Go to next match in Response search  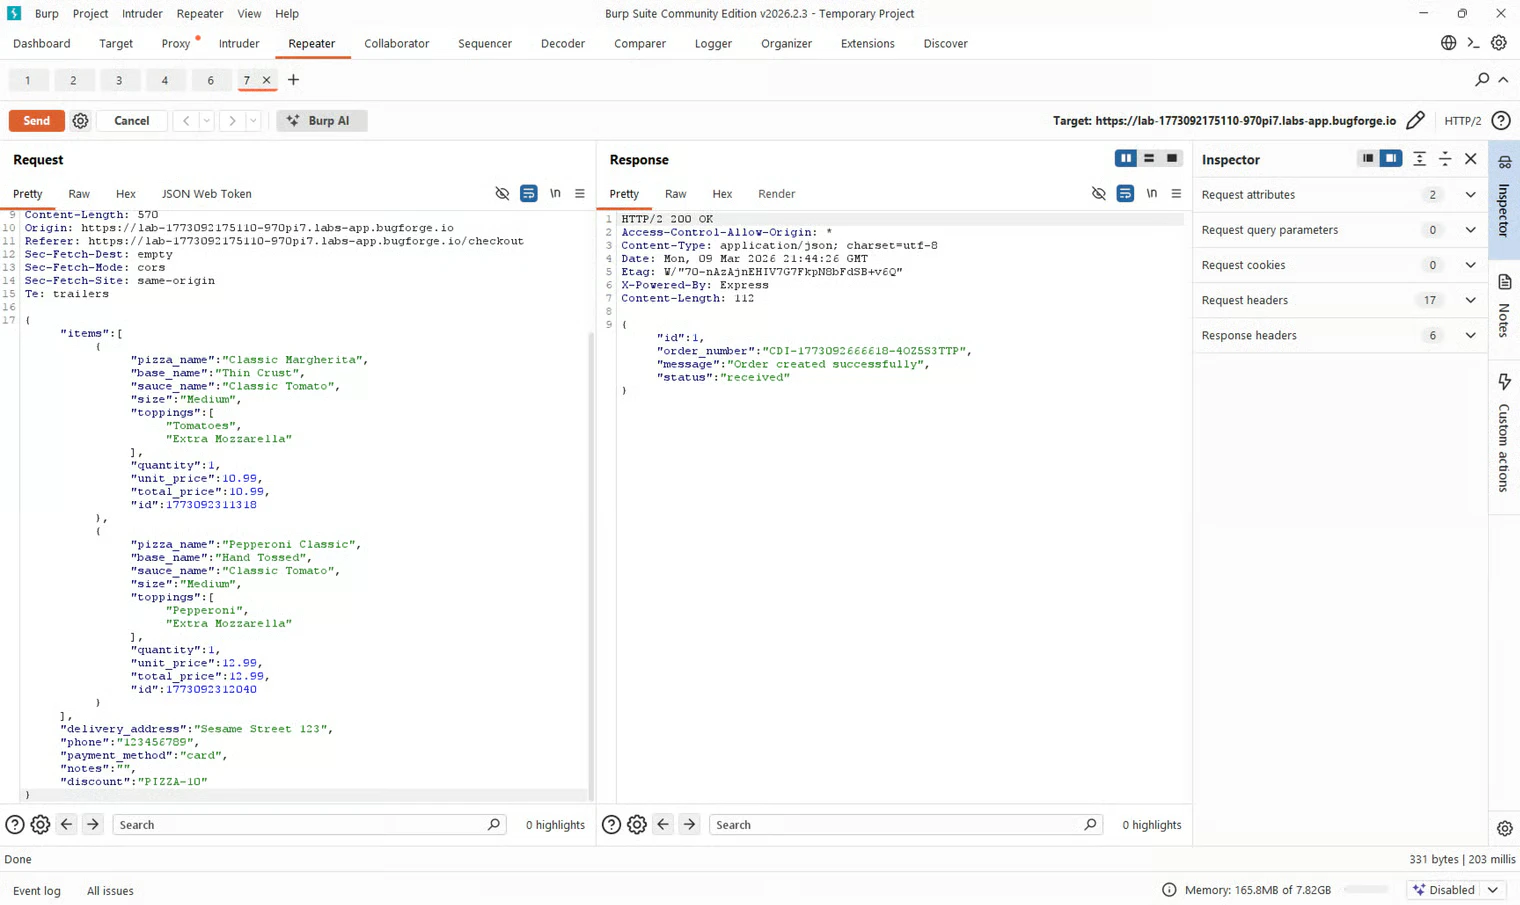[x=689, y=825]
